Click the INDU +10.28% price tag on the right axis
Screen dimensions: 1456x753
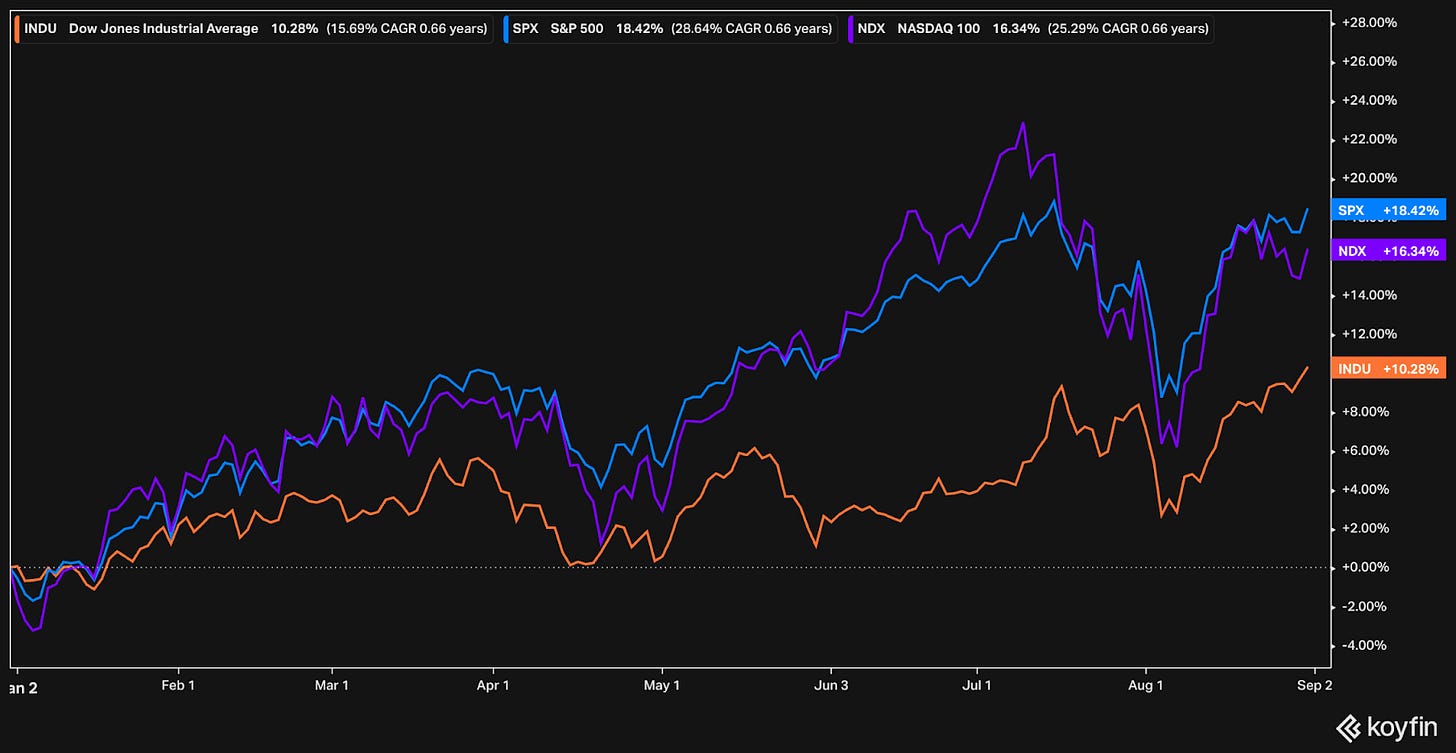[x=1389, y=369]
